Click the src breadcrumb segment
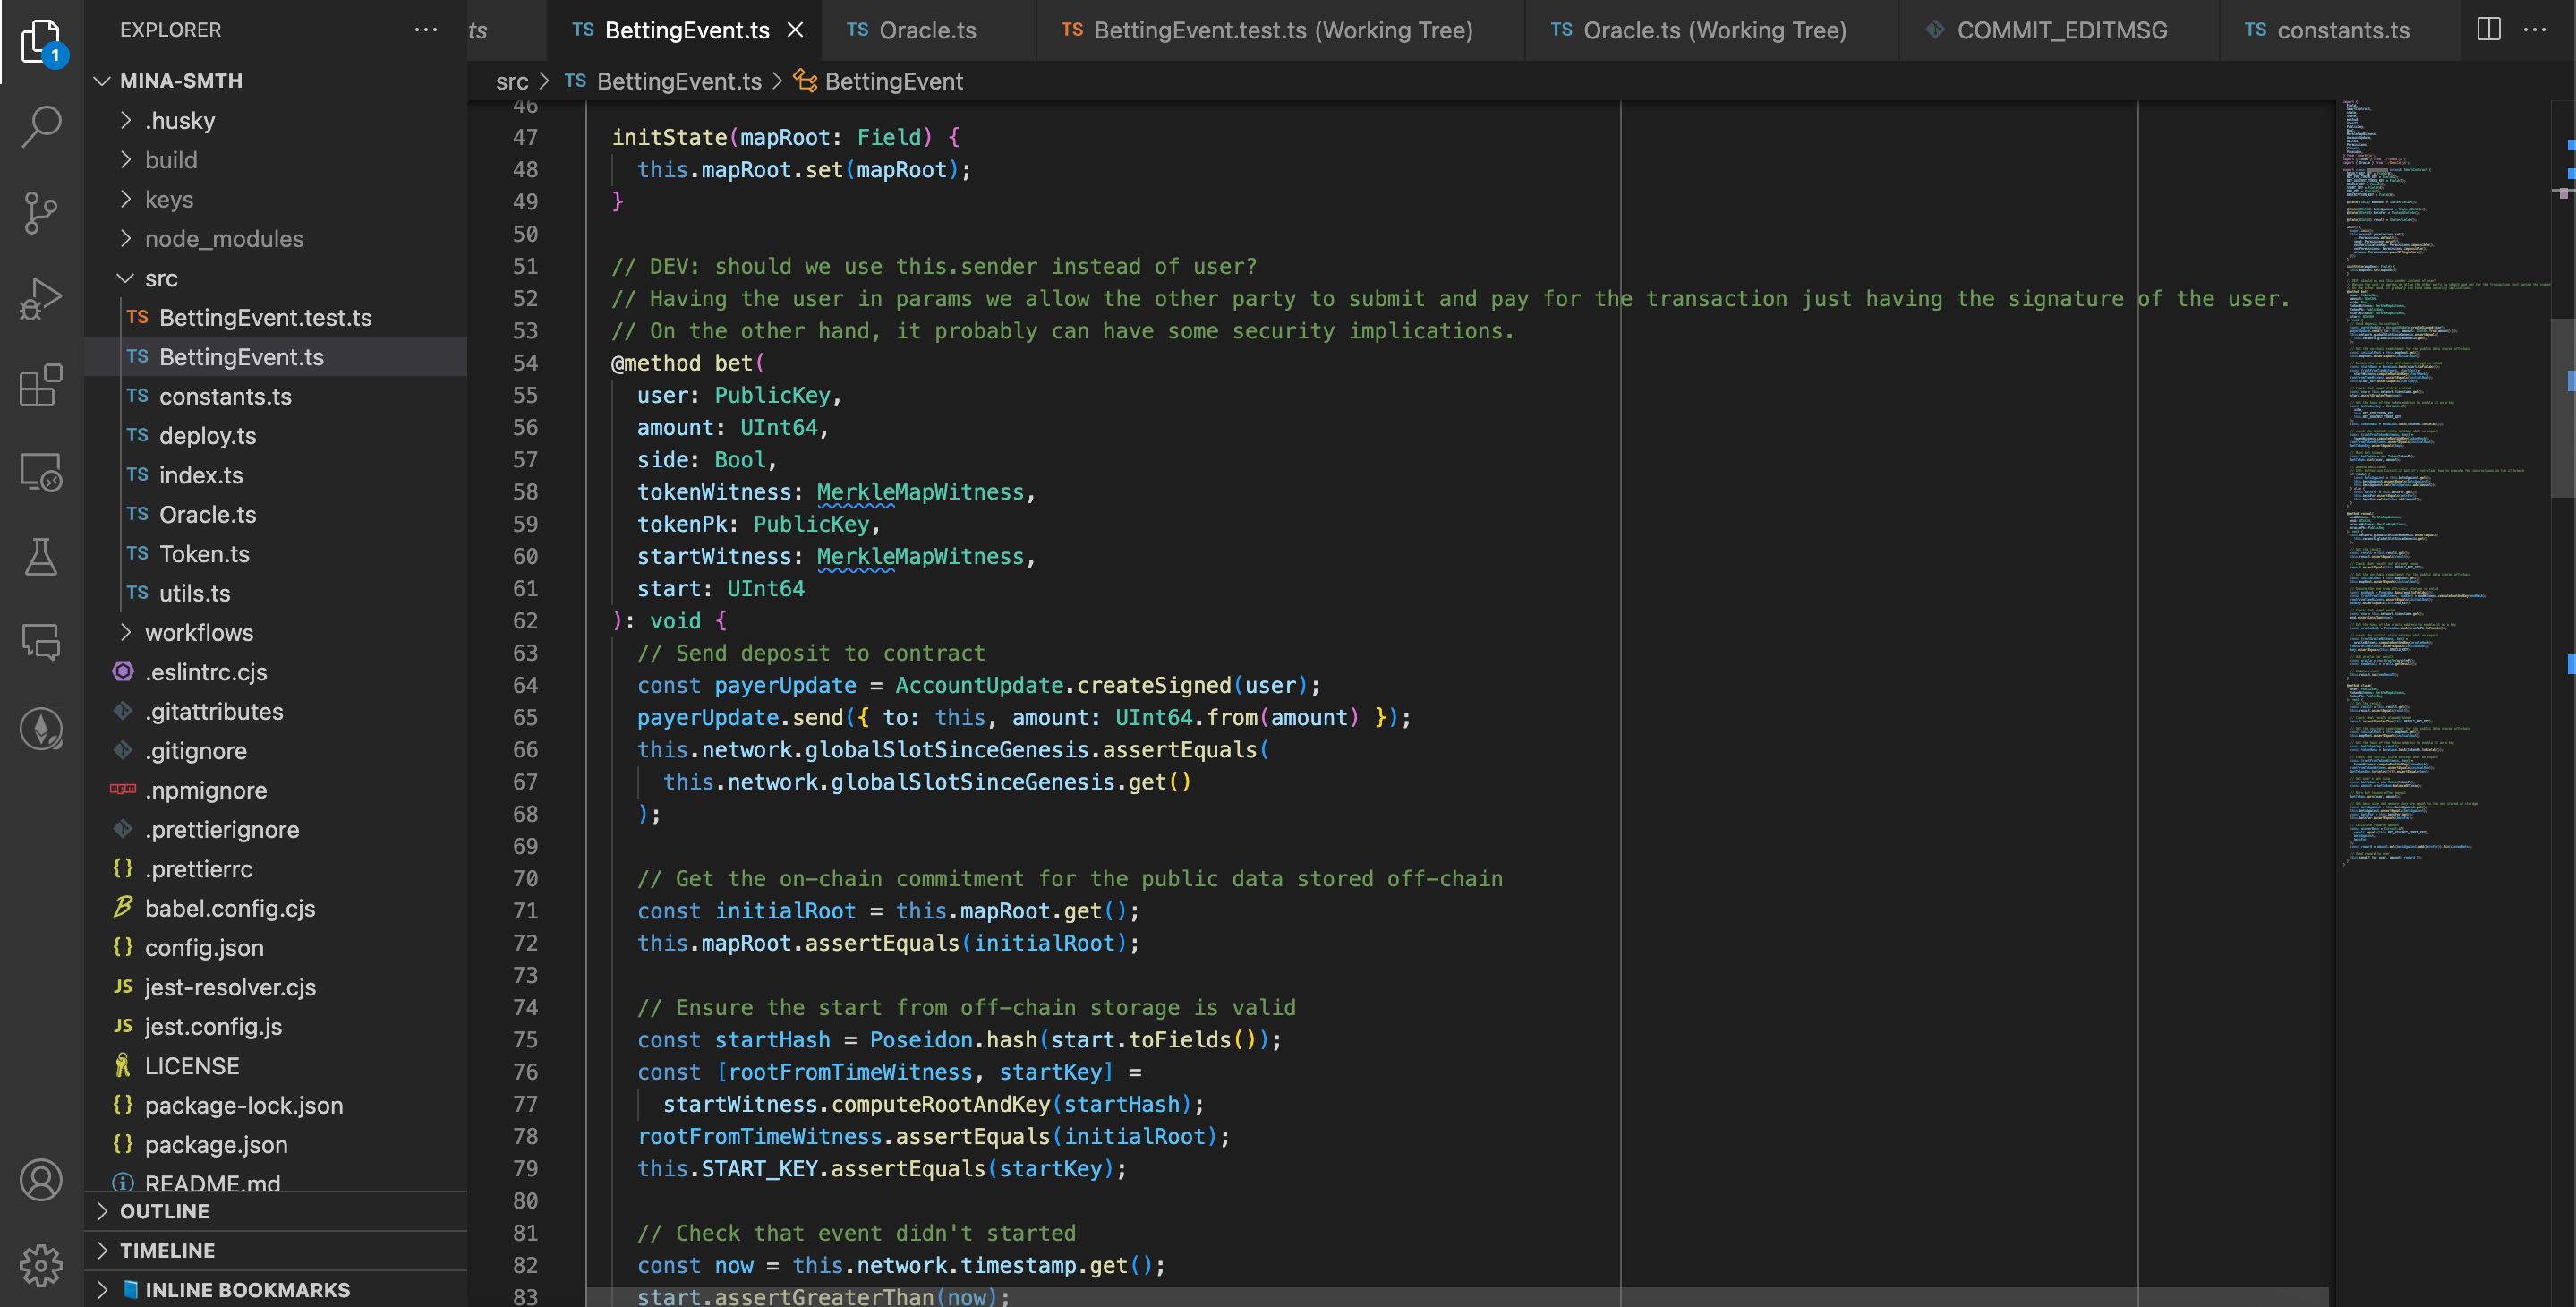 (512, 81)
